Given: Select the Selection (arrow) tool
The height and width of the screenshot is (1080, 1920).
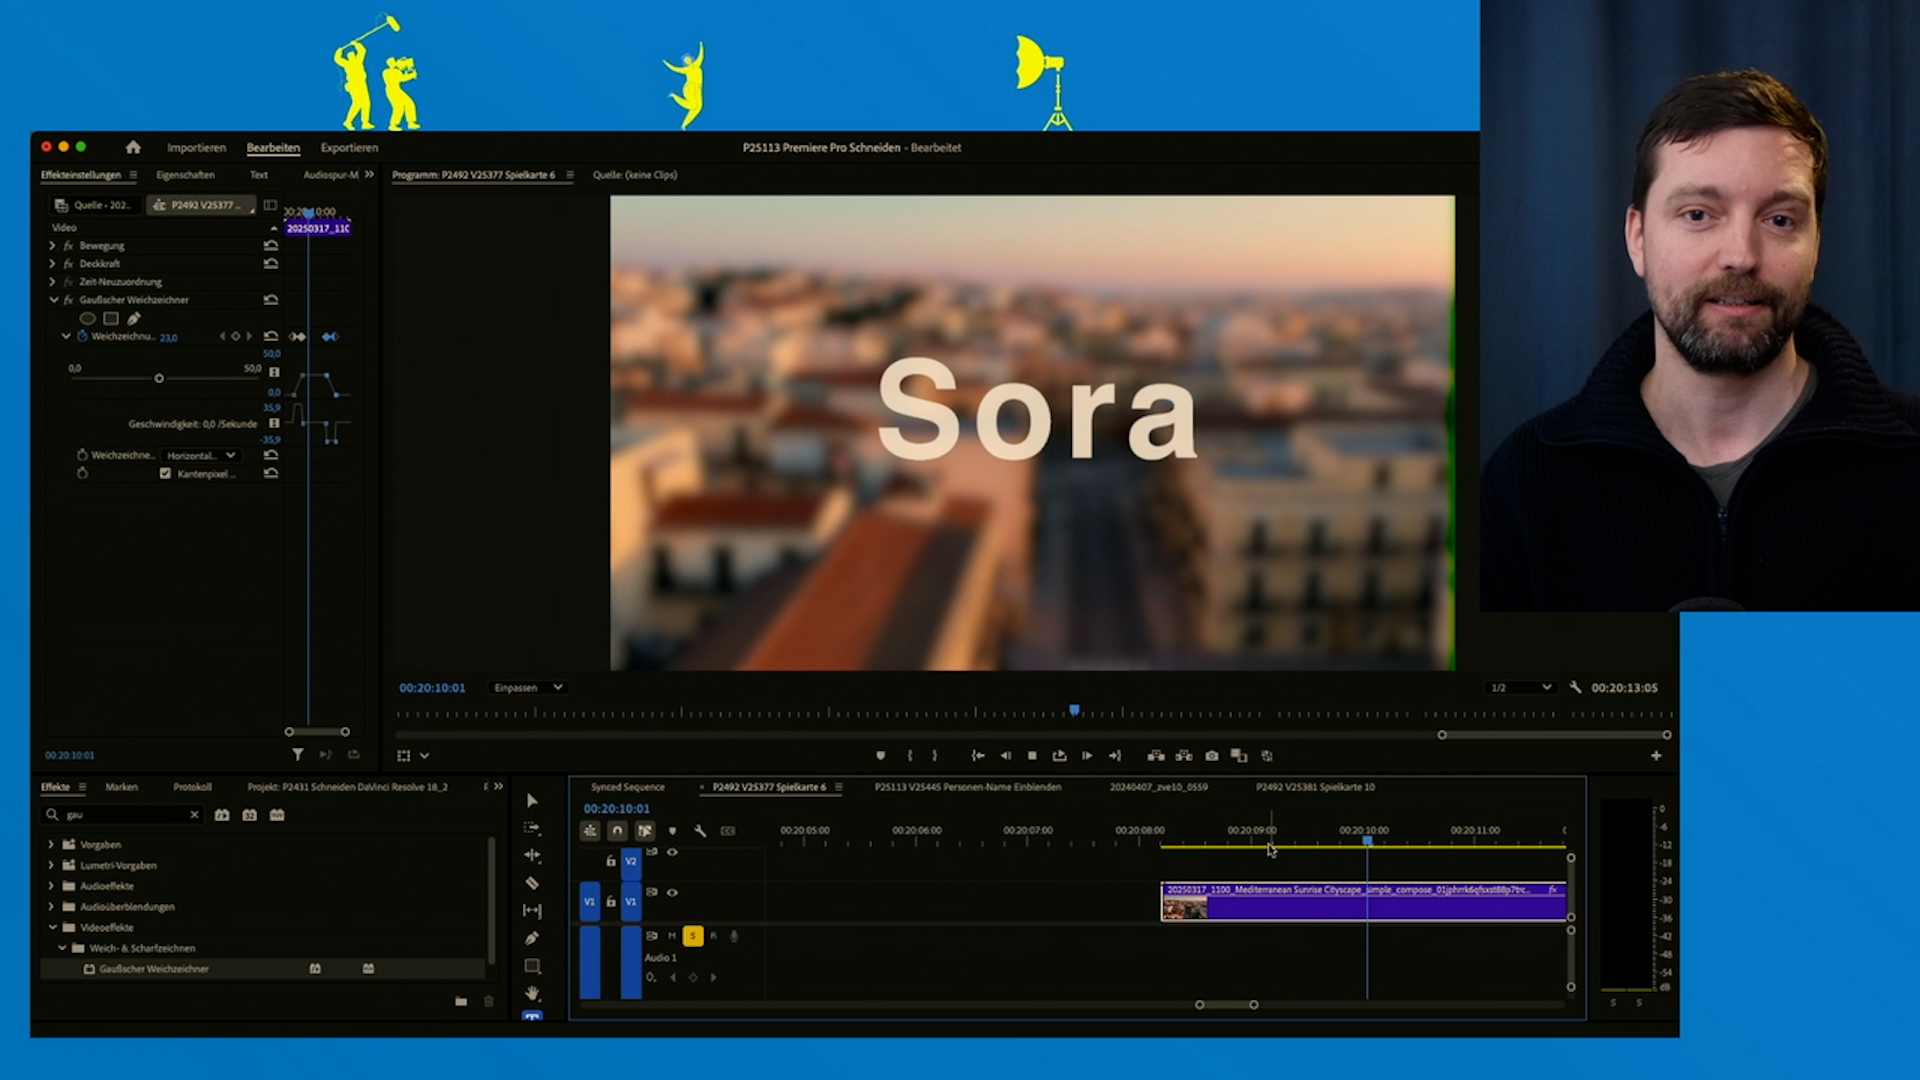Looking at the screenshot, I should pyautogui.click(x=532, y=801).
